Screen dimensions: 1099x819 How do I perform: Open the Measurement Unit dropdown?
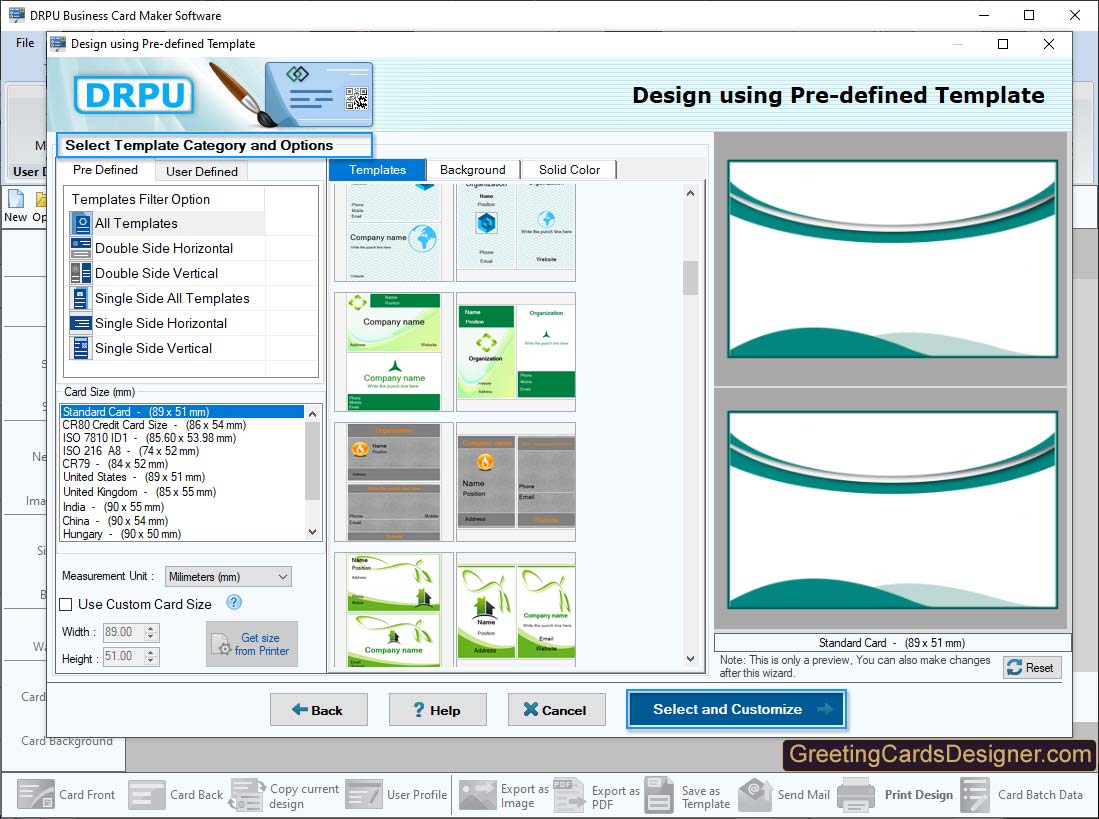(x=228, y=577)
